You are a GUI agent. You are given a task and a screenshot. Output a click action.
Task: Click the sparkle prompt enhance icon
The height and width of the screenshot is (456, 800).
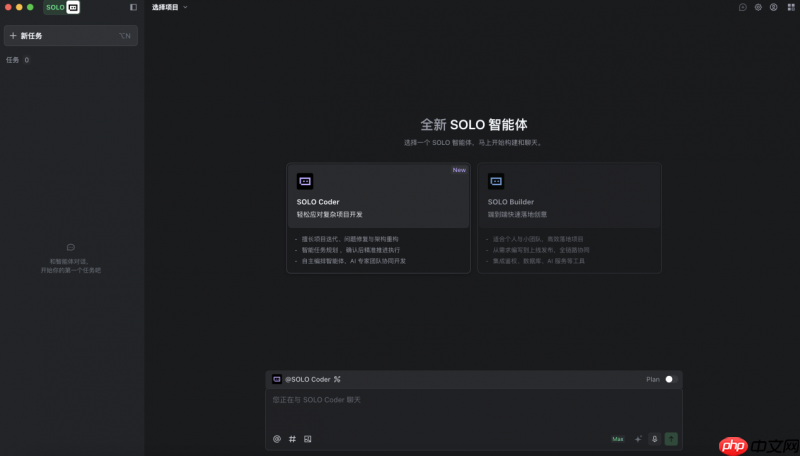pos(638,439)
